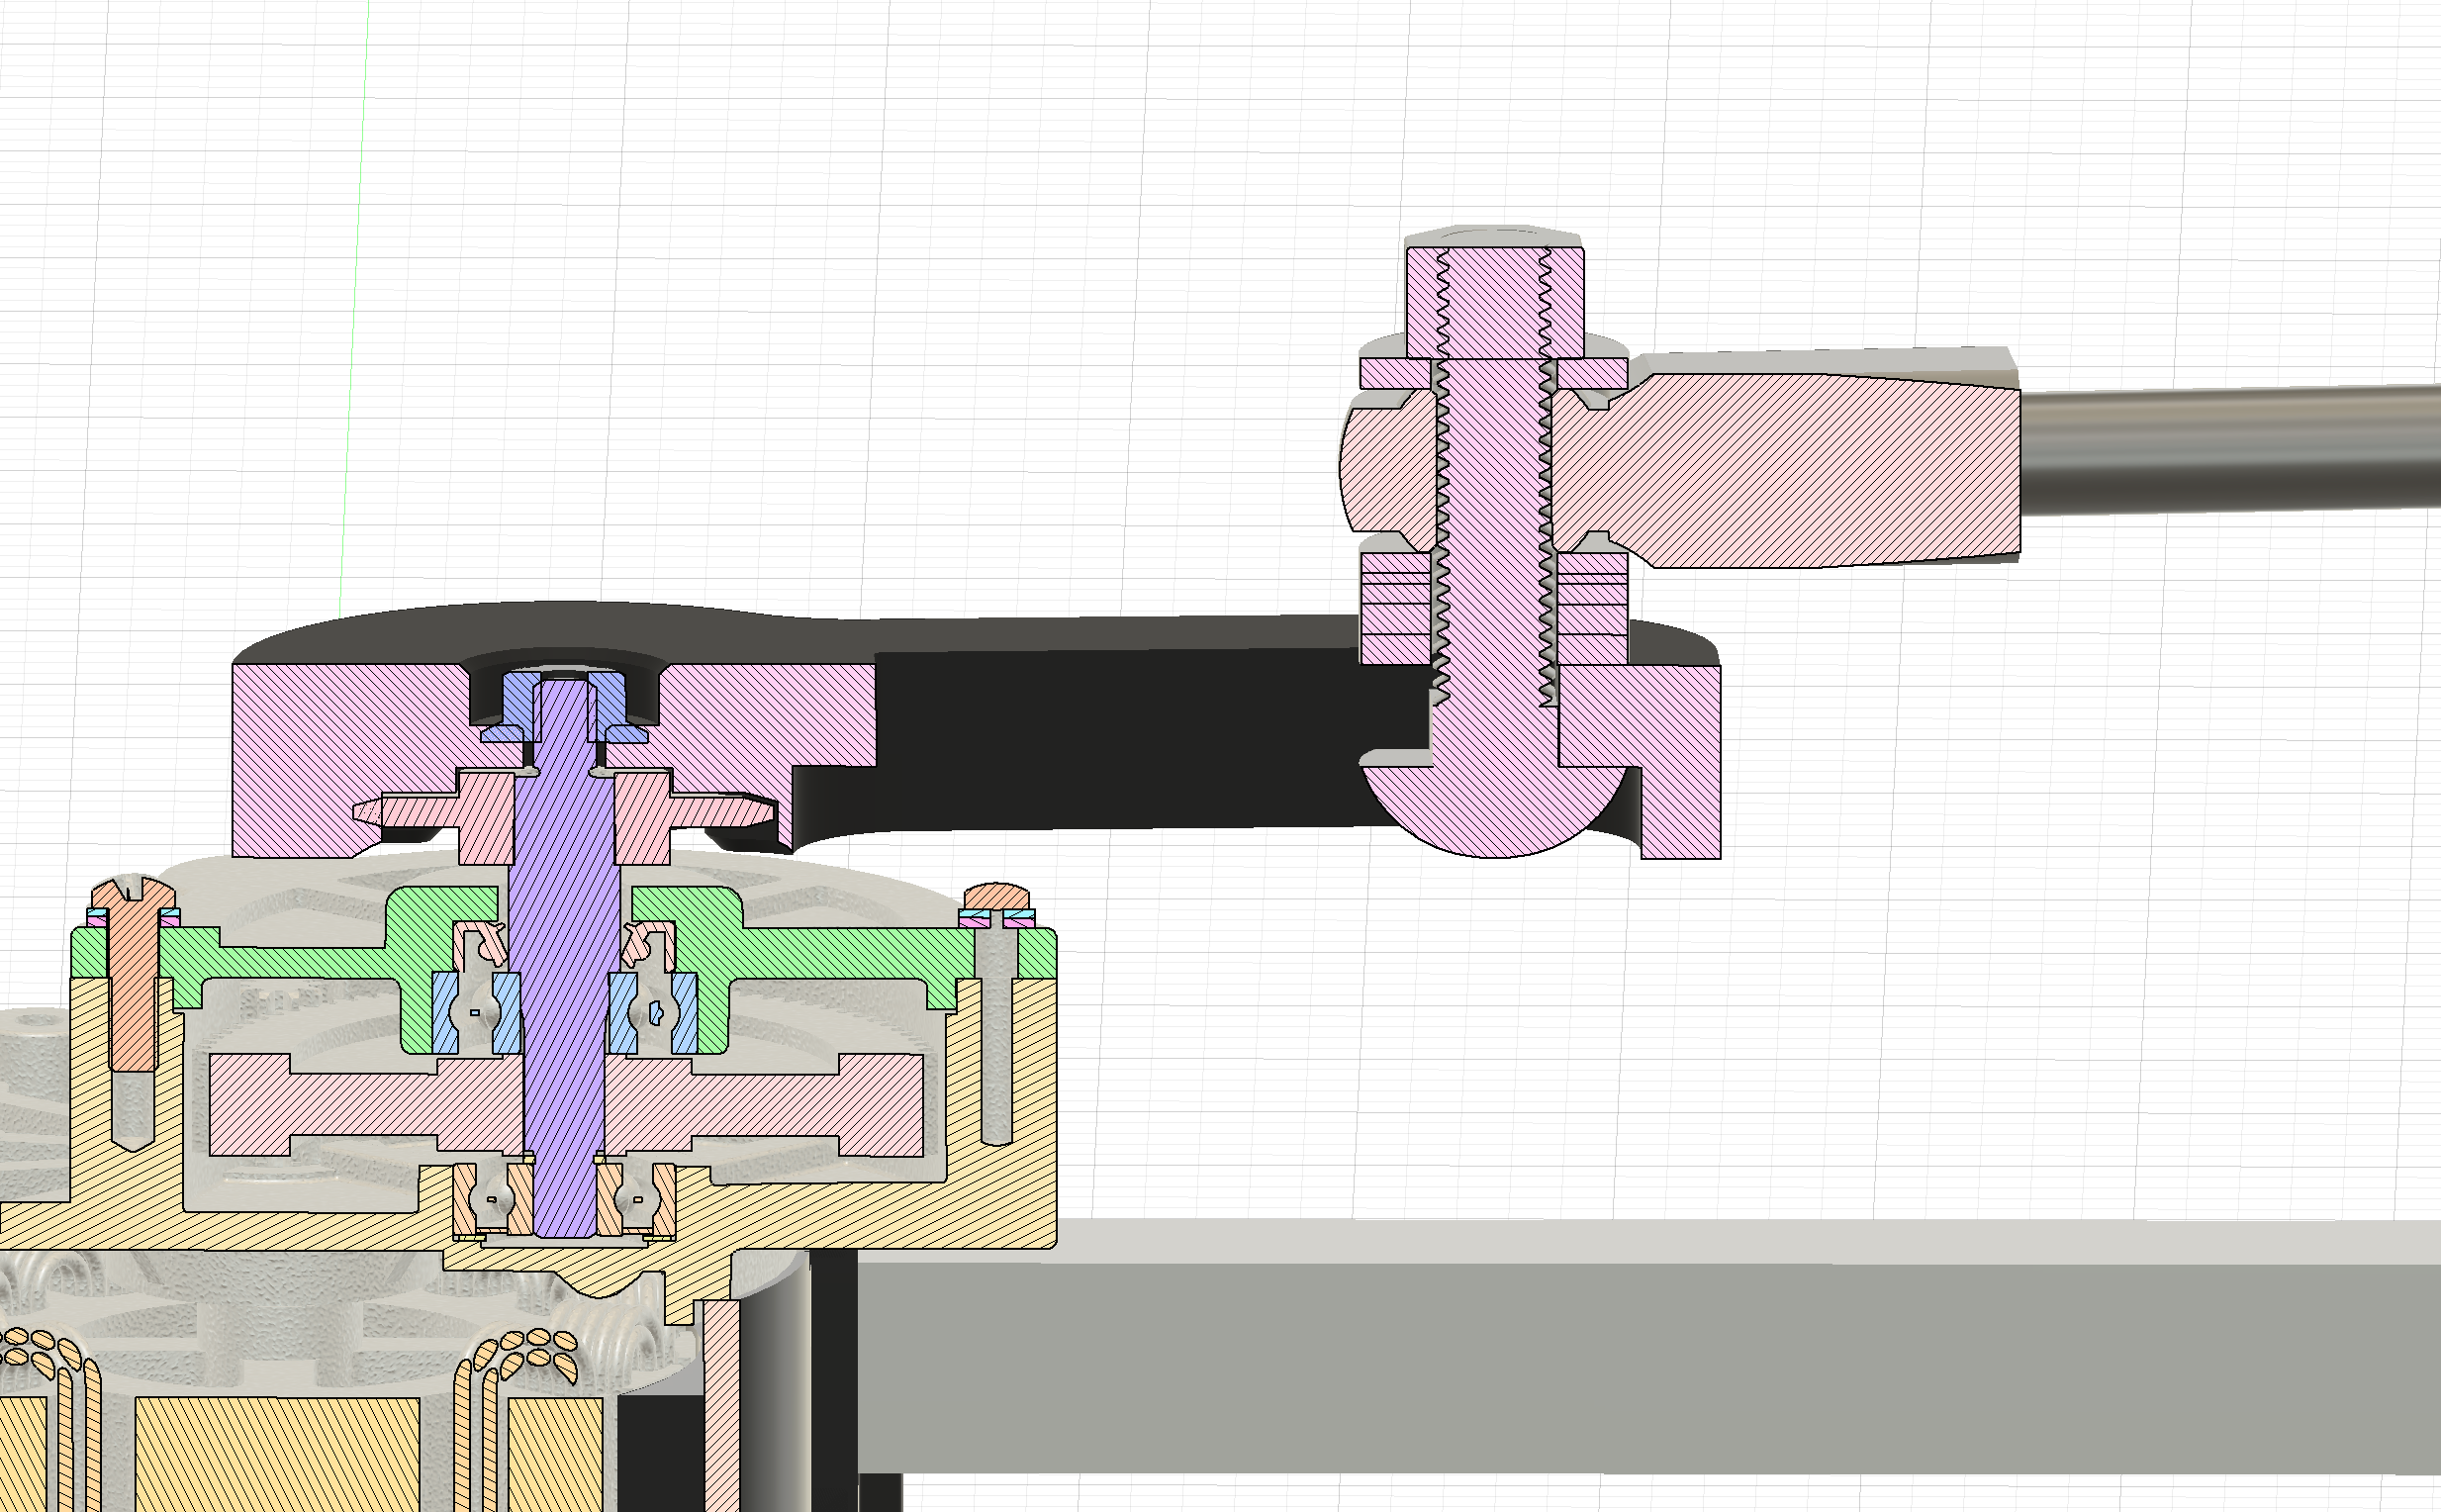
Task: Click the rod end housing body
Action: click(1800, 470)
